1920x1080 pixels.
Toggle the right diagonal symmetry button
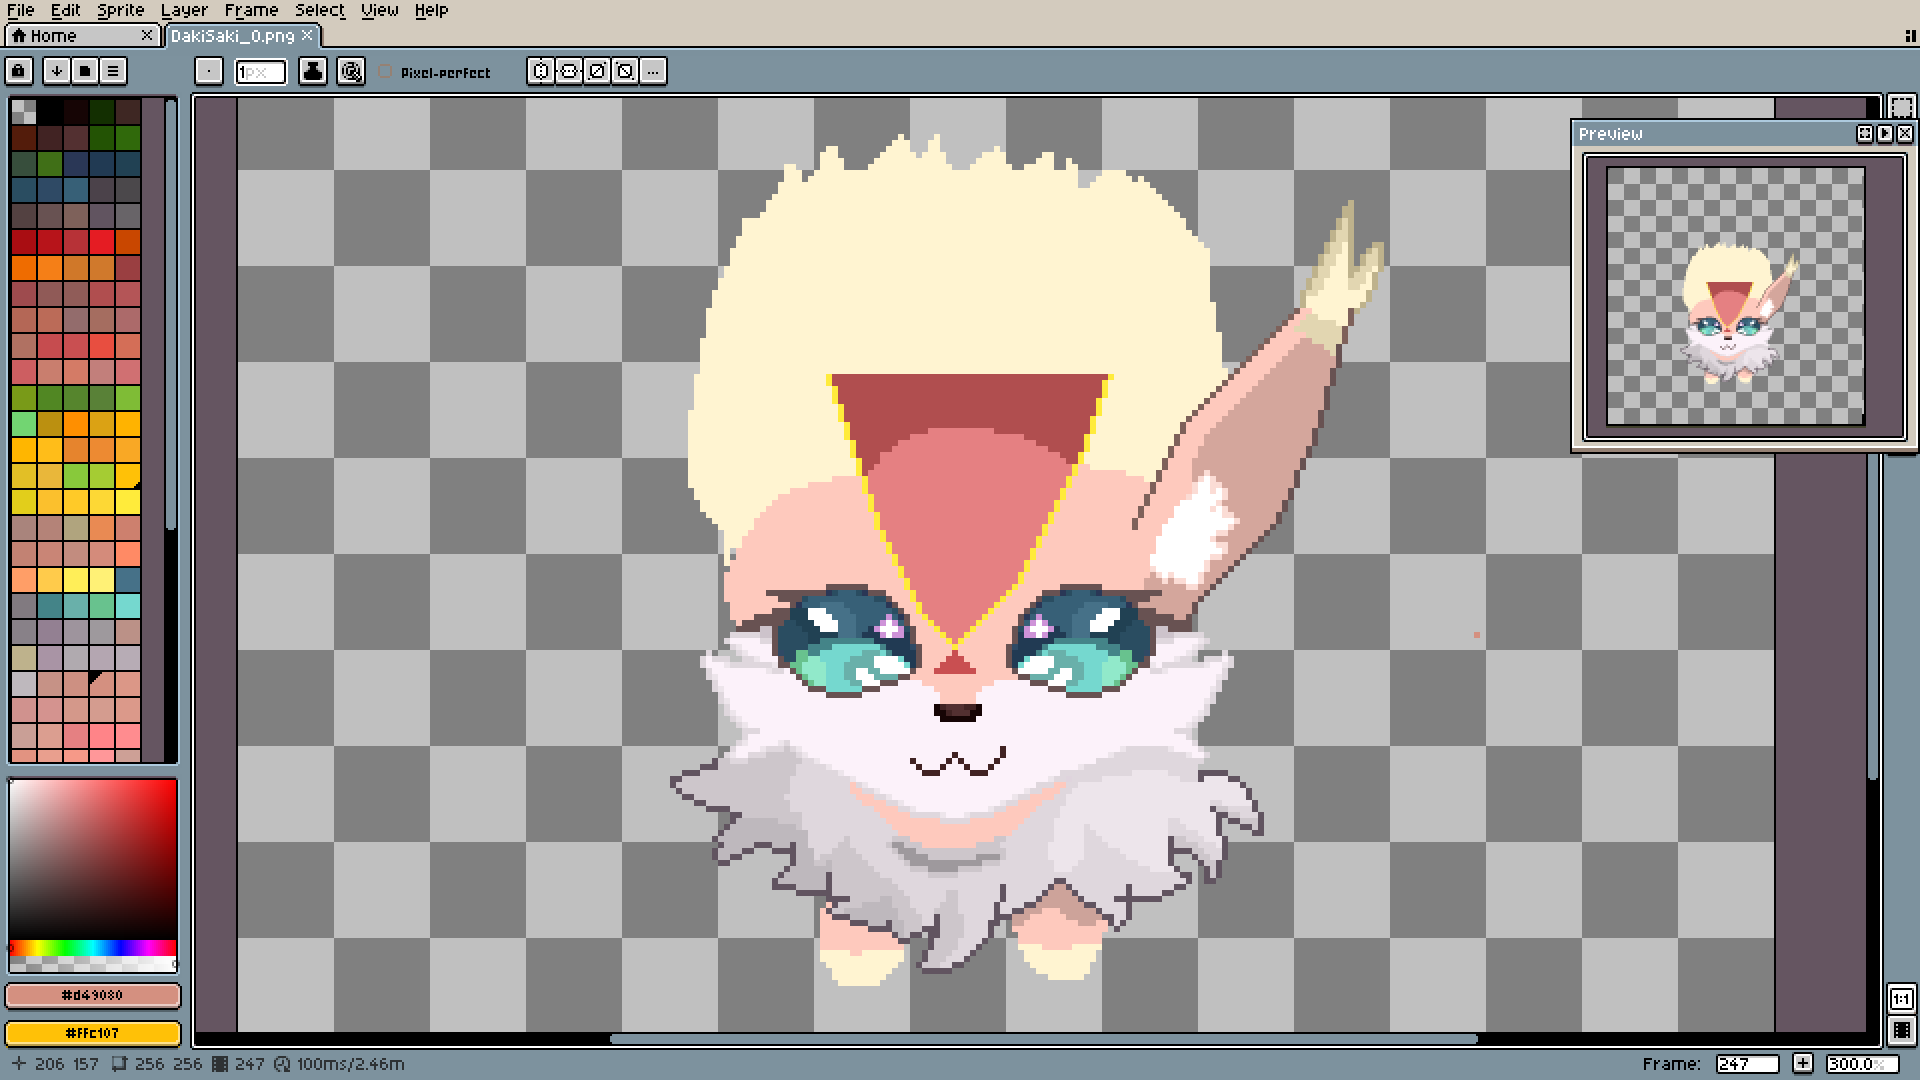pyautogui.click(x=597, y=71)
